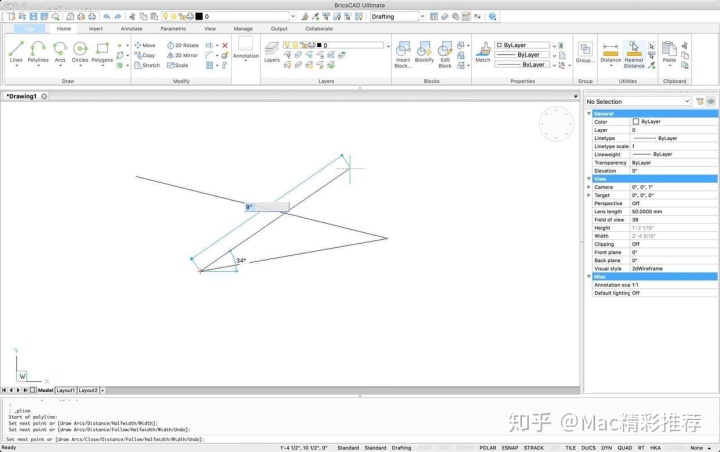The image size is (720, 452).
Task: Select the Polygons tool
Action: click(102, 51)
